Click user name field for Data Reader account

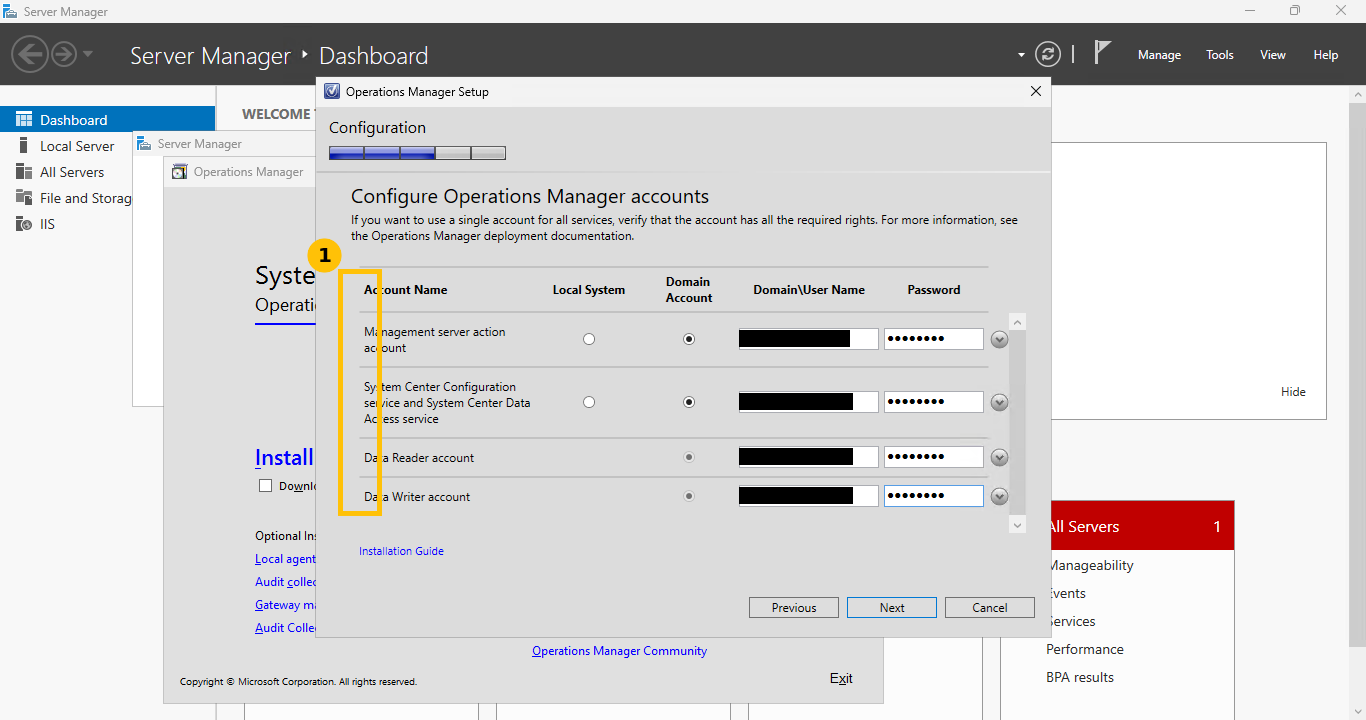click(x=808, y=457)
